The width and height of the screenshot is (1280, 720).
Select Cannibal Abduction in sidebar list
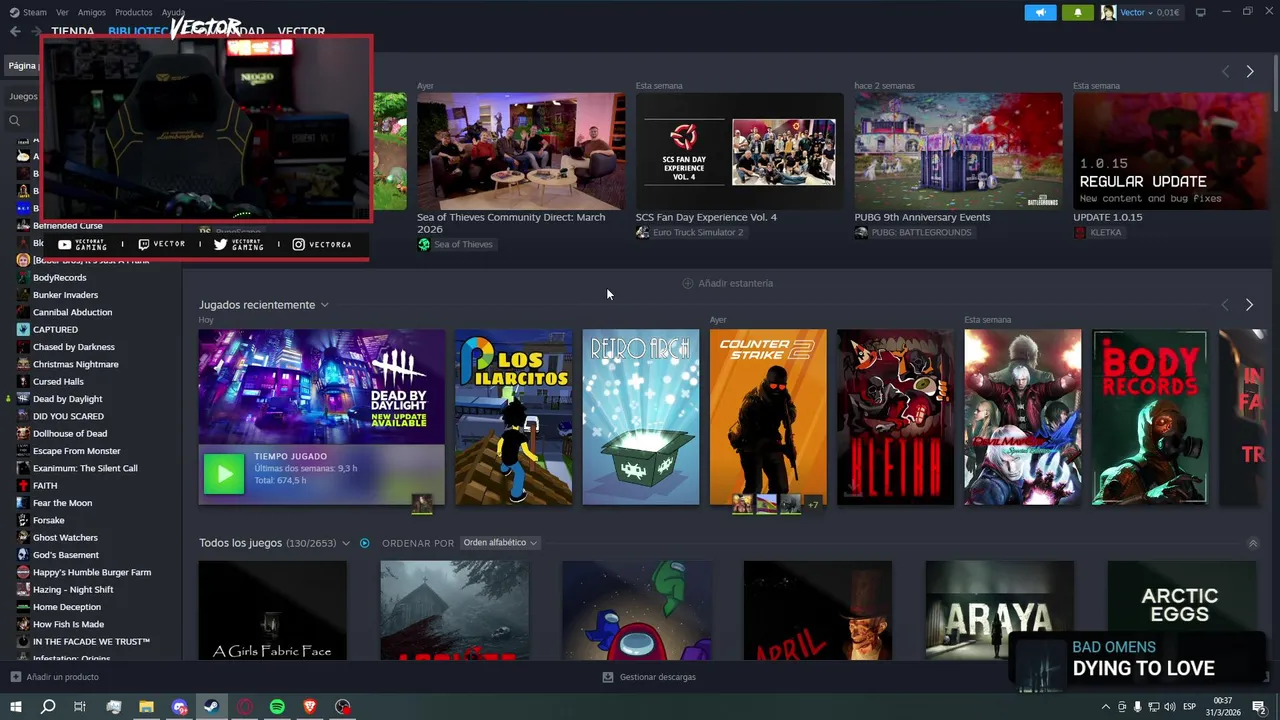click(72, 312)
